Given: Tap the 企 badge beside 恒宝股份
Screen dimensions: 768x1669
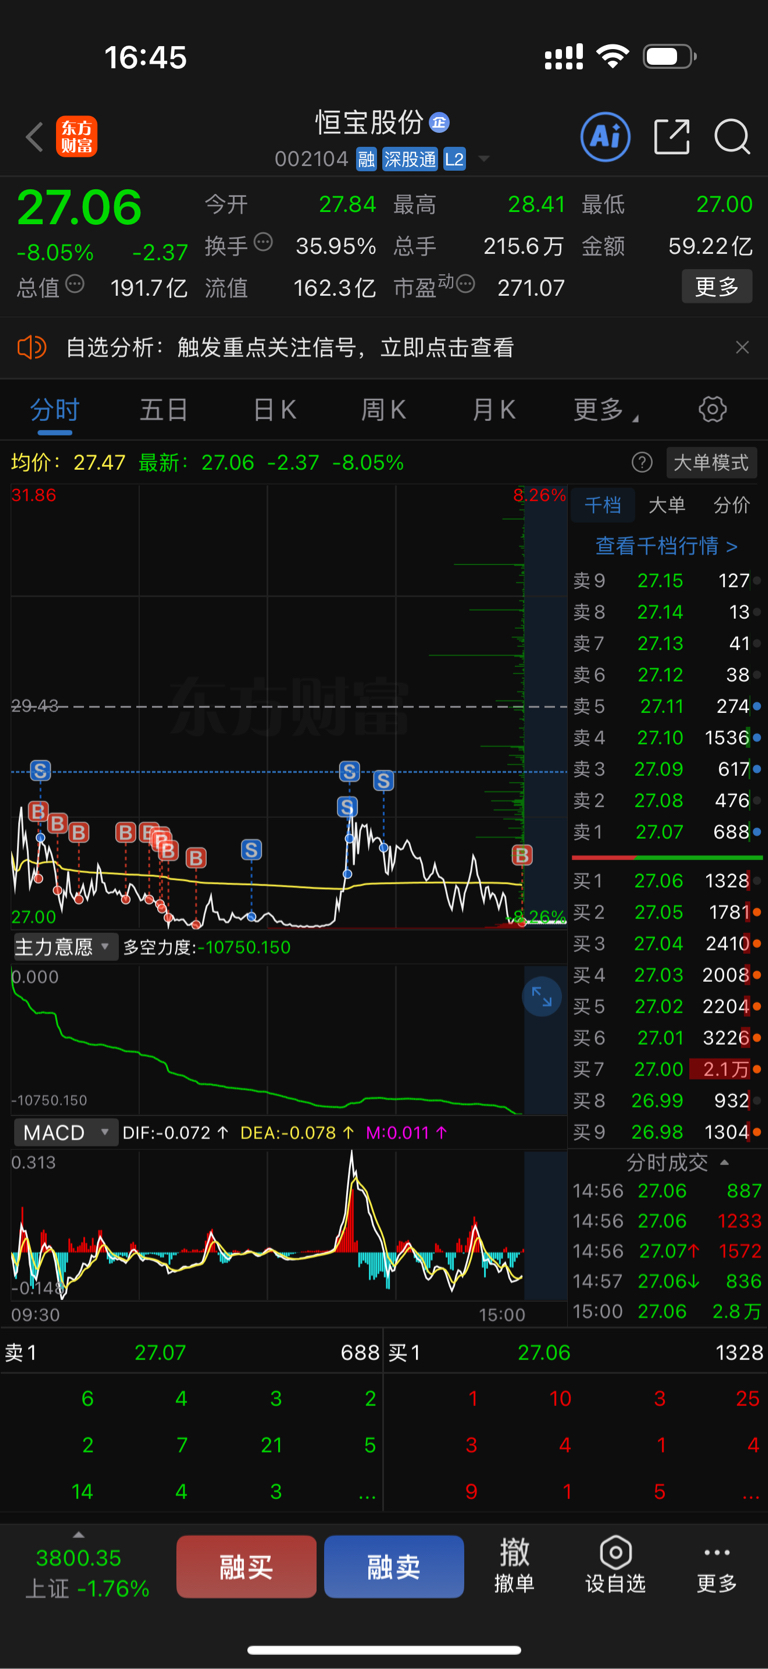Looking at the screenshot, I should coord(439,122).
